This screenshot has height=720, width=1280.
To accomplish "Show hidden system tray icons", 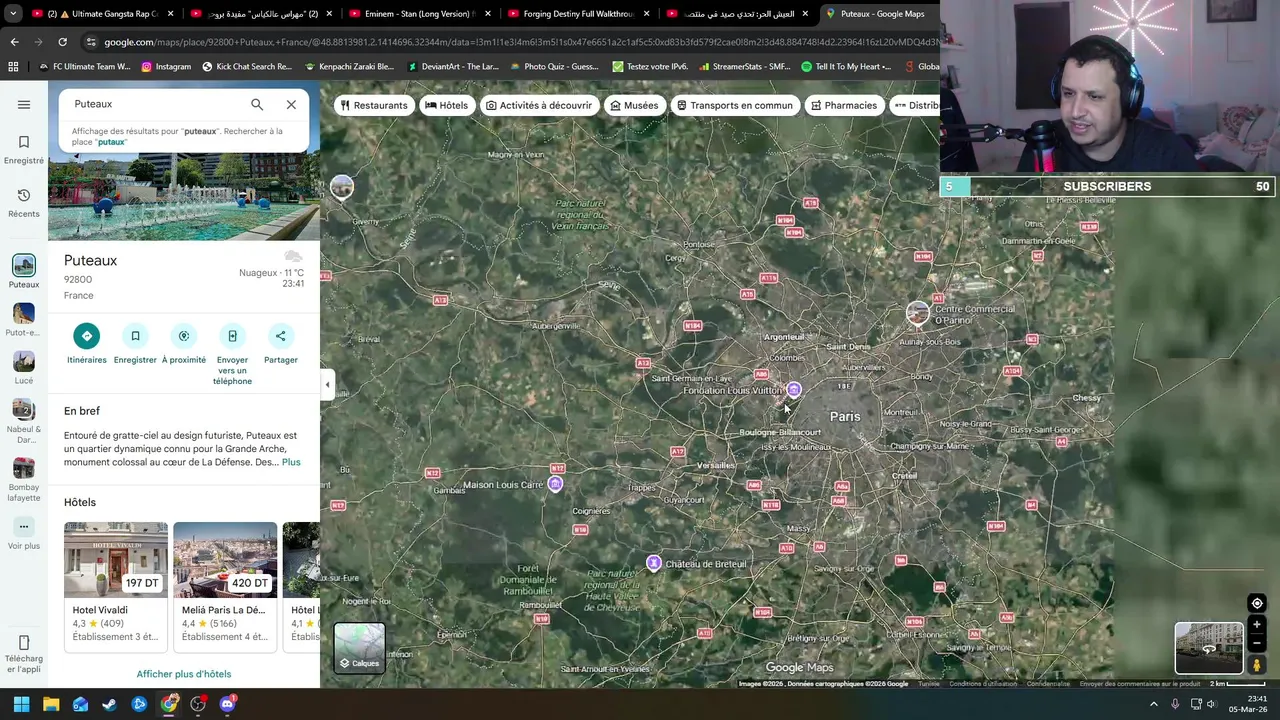I will (1153, 704).
